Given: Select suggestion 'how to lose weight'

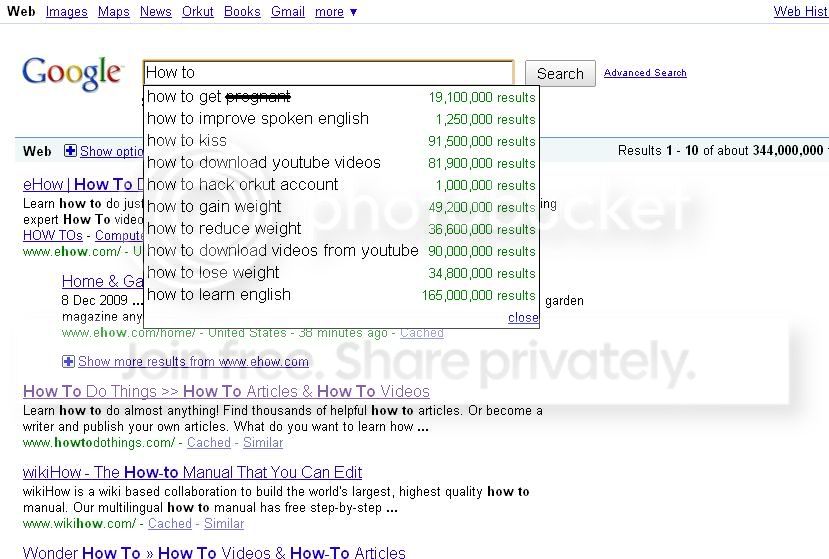Looking at the screenshot, I should click(x=342, y=273).
